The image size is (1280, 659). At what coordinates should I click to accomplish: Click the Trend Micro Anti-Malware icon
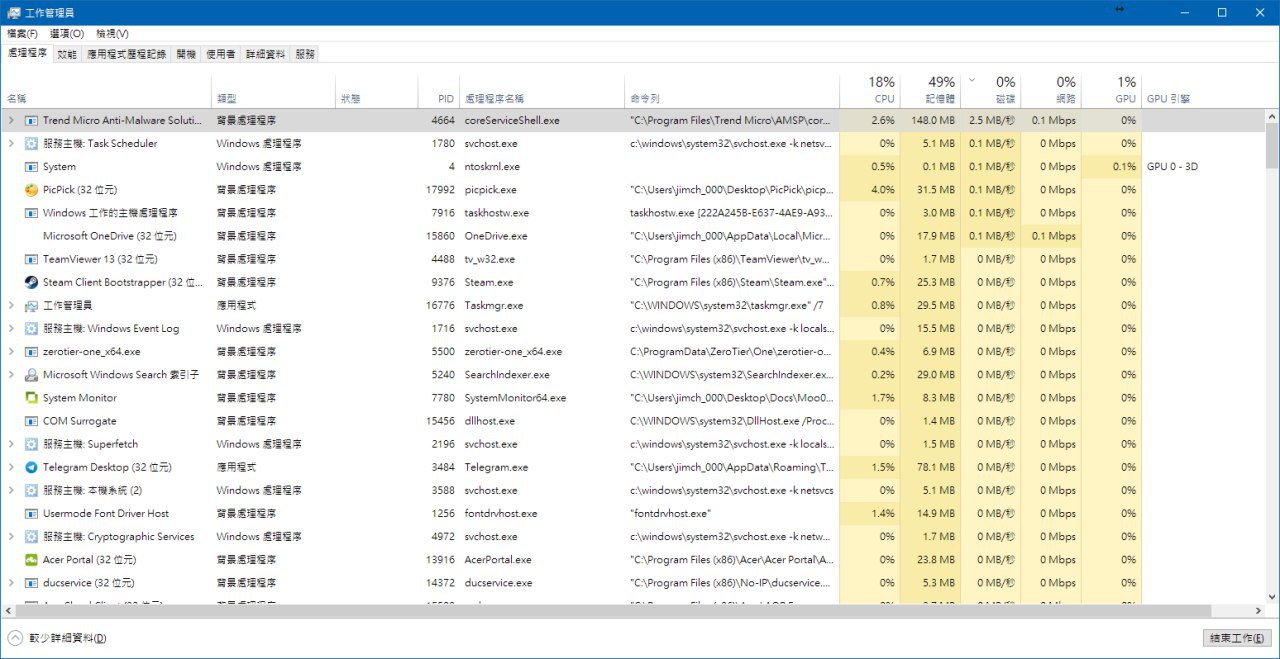31,120
